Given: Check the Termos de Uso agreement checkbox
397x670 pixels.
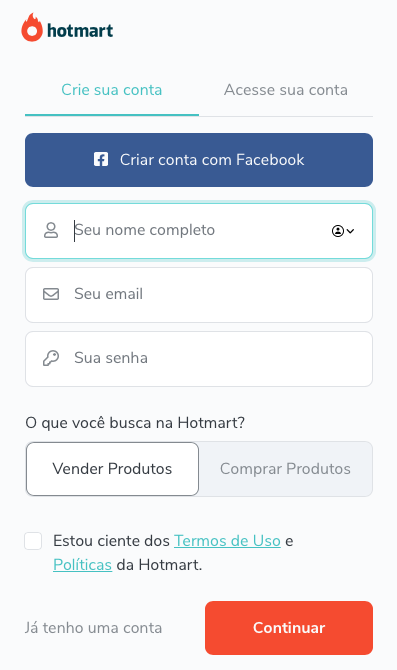Looking at the screenshot, I should [33, 541].
